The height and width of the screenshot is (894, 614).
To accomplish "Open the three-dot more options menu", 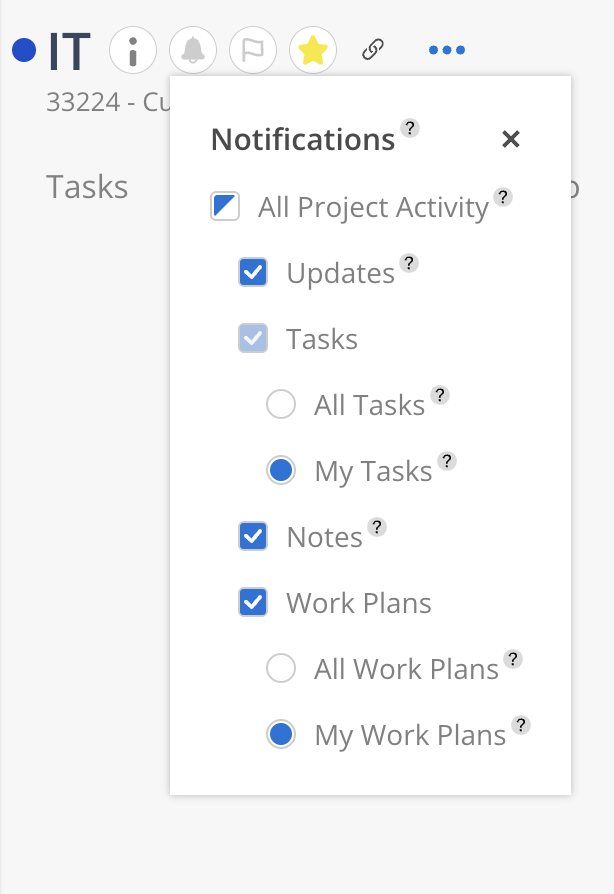I will coord(447,50).
